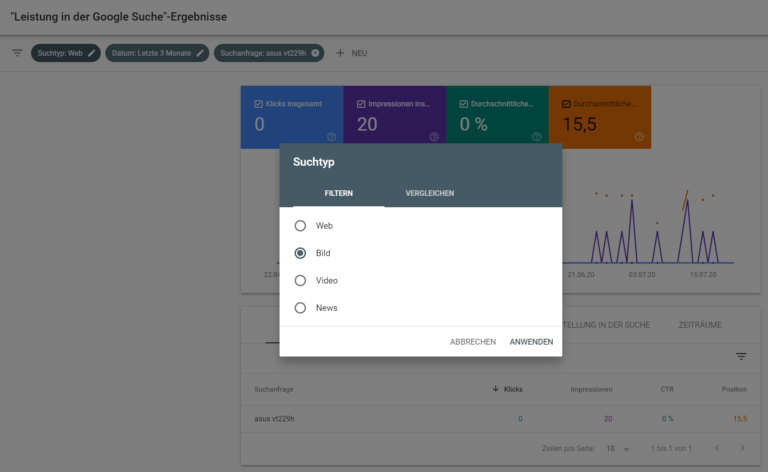The width and height of the screenshot is (768, 472).
Task: Add a new filter with NEU
Action: point(351,53)
